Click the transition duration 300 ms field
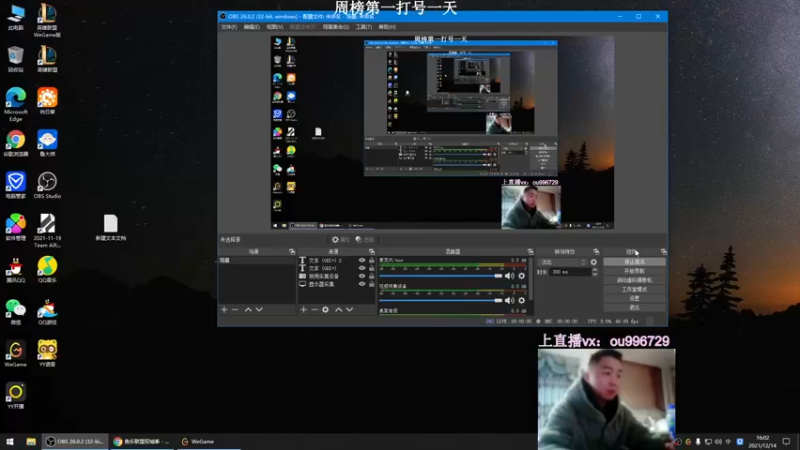This screenshot has height=450, width=800. click(x=569, y=272)
